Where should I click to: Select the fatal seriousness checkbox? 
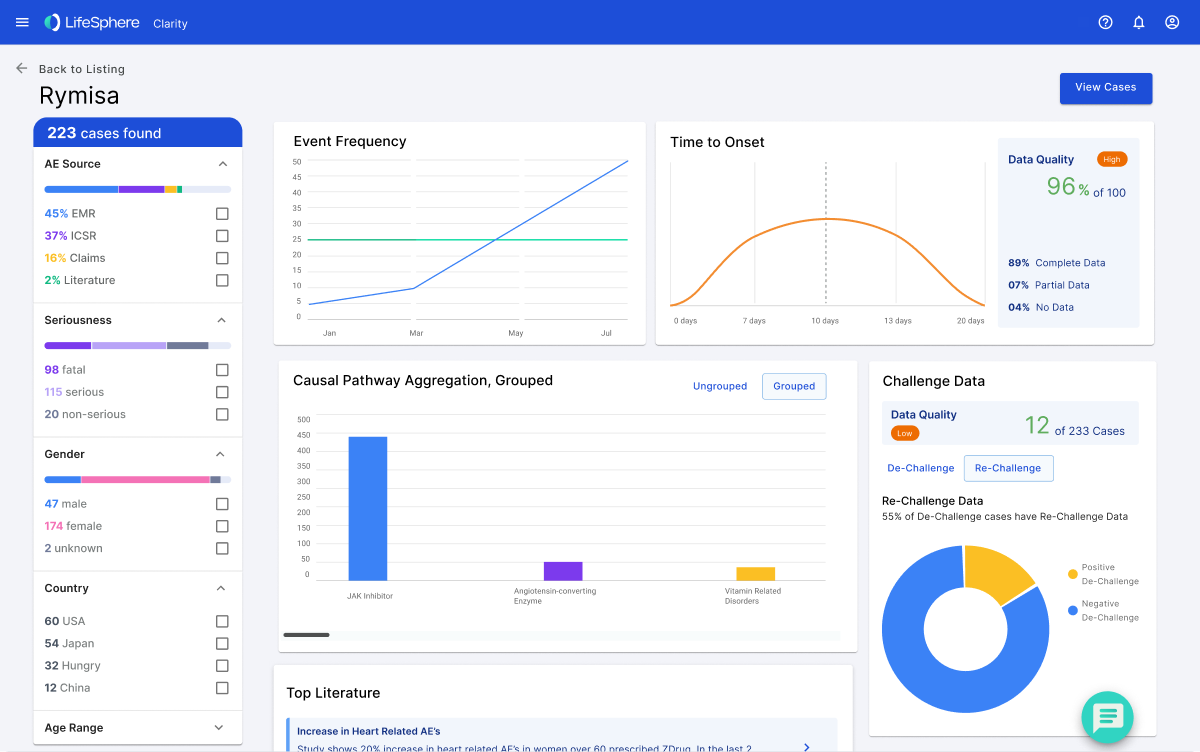point(222,370)
